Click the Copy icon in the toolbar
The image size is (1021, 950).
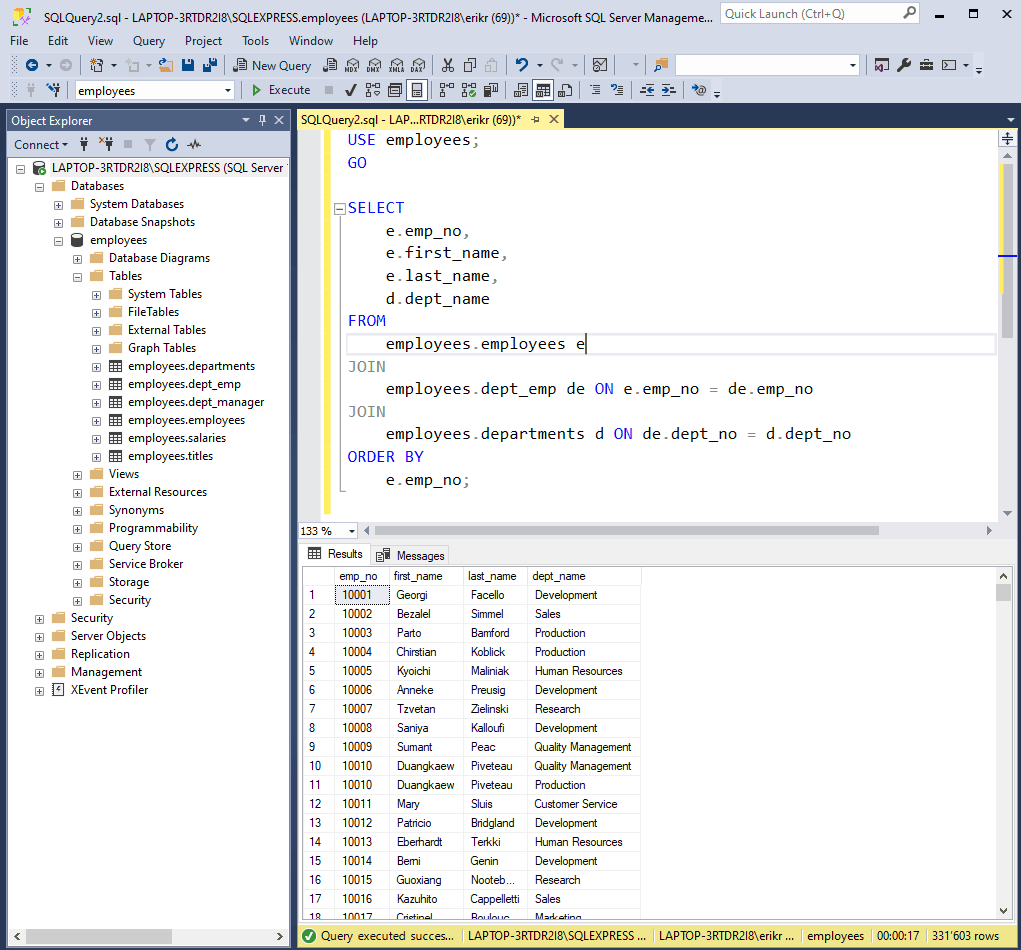point(469,65)
